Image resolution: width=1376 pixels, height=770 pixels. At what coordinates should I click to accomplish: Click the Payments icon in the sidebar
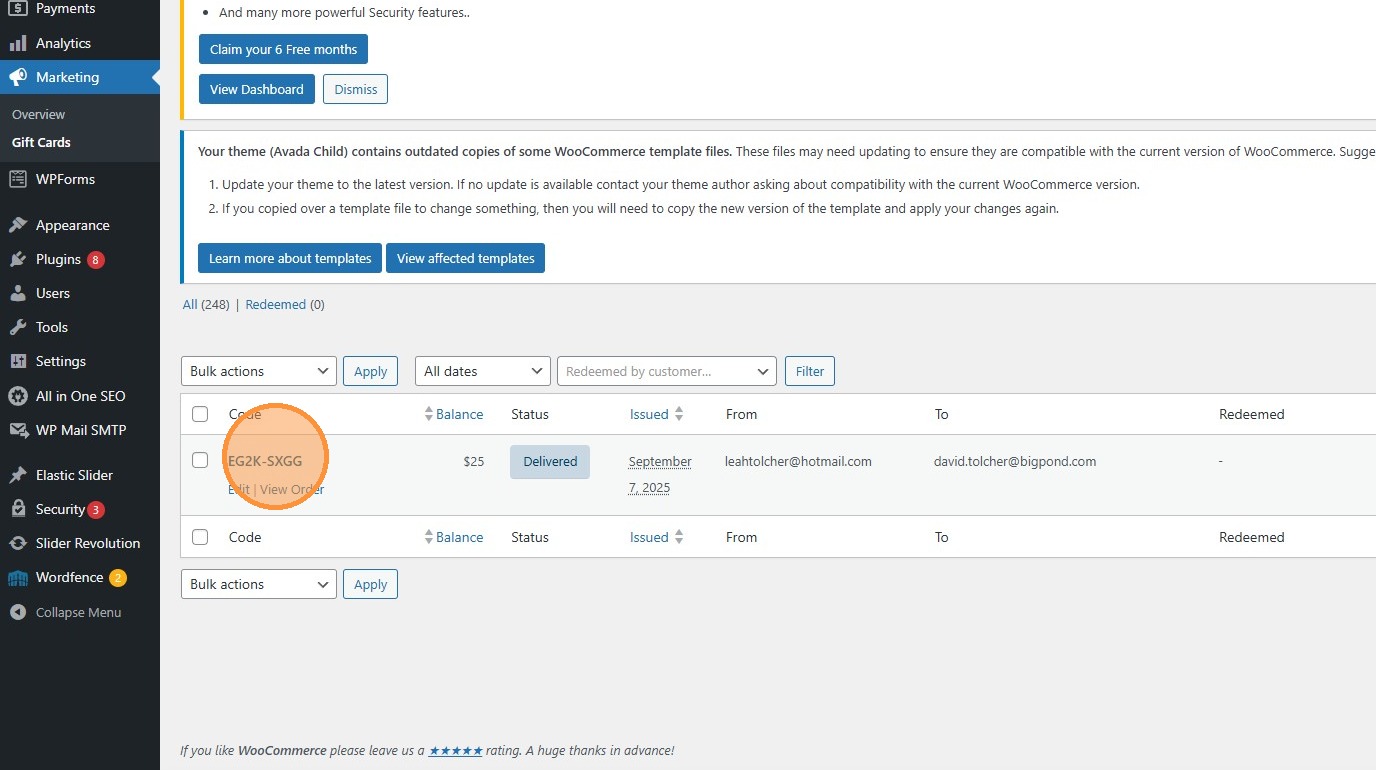(x=17, y=9)
